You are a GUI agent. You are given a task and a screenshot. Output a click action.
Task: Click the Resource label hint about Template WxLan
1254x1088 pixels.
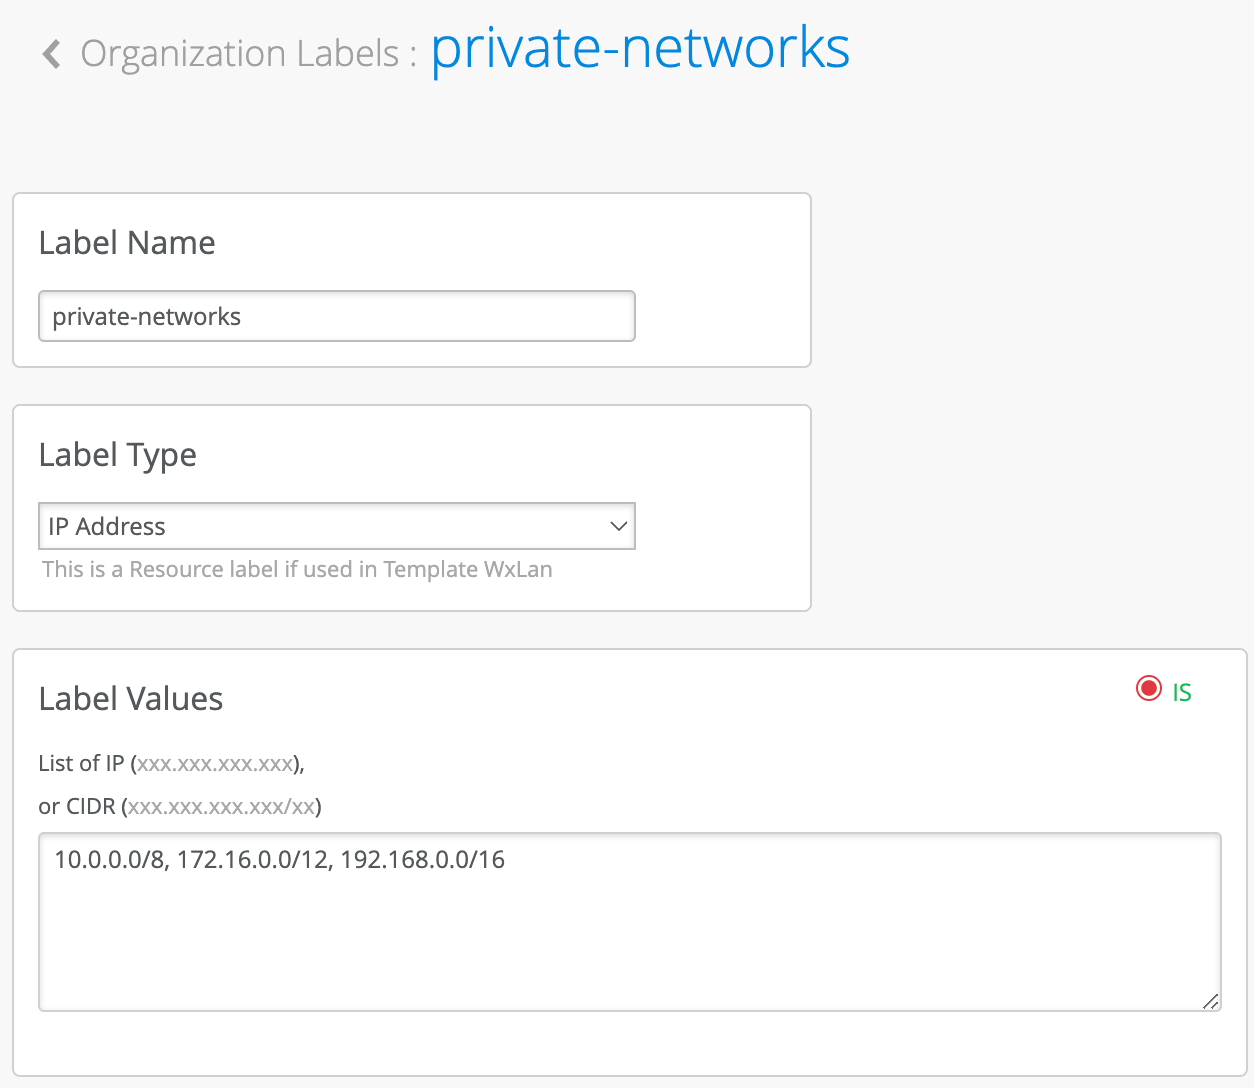[297, 570]
